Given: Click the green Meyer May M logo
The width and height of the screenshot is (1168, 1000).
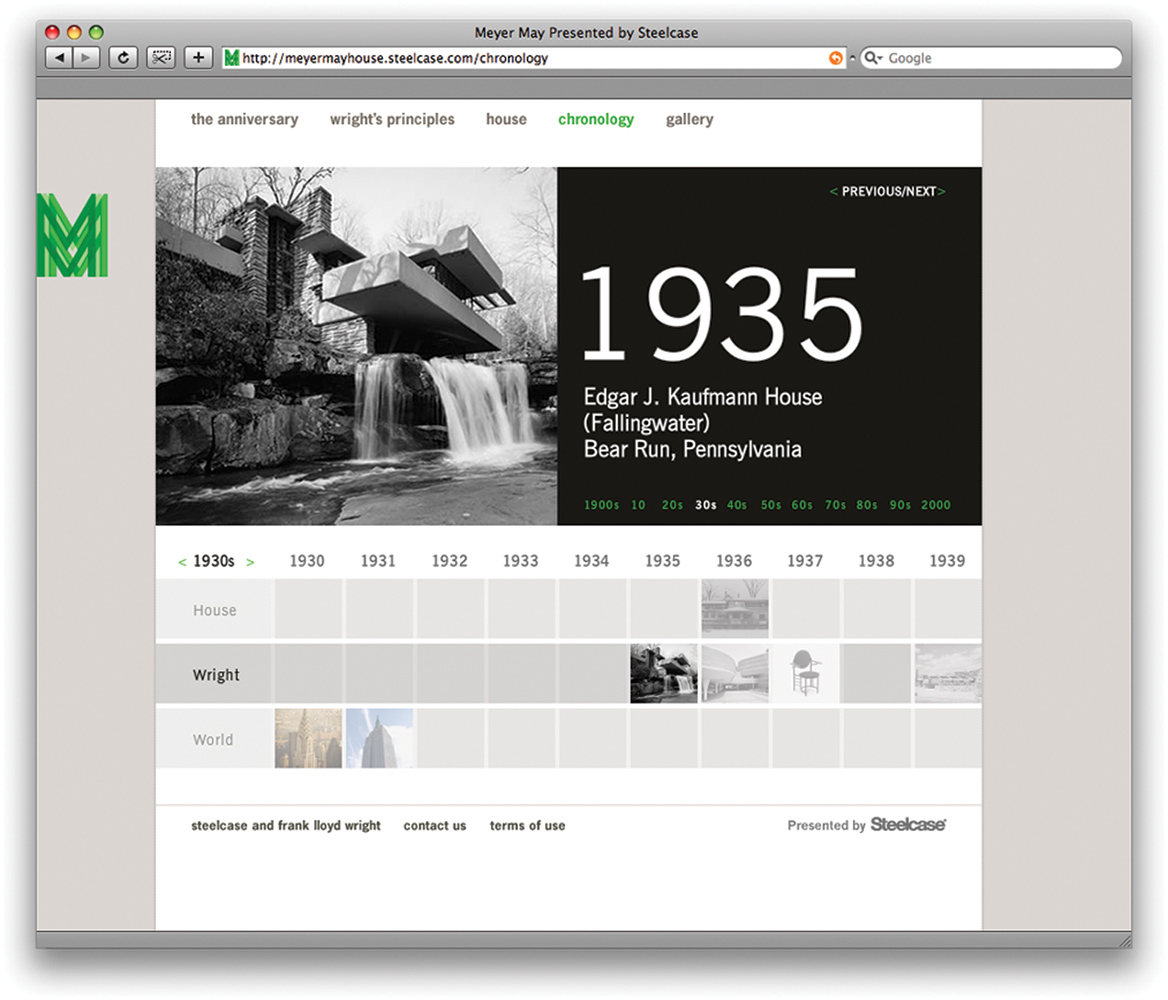Looking at the screenshot, I should click(72, 236).
